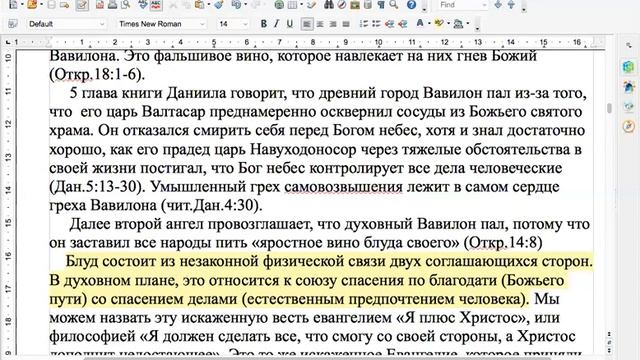This screenshot has height=360, width=640.
Task: Toggle Underline formatting
Action: pos(289,24)
